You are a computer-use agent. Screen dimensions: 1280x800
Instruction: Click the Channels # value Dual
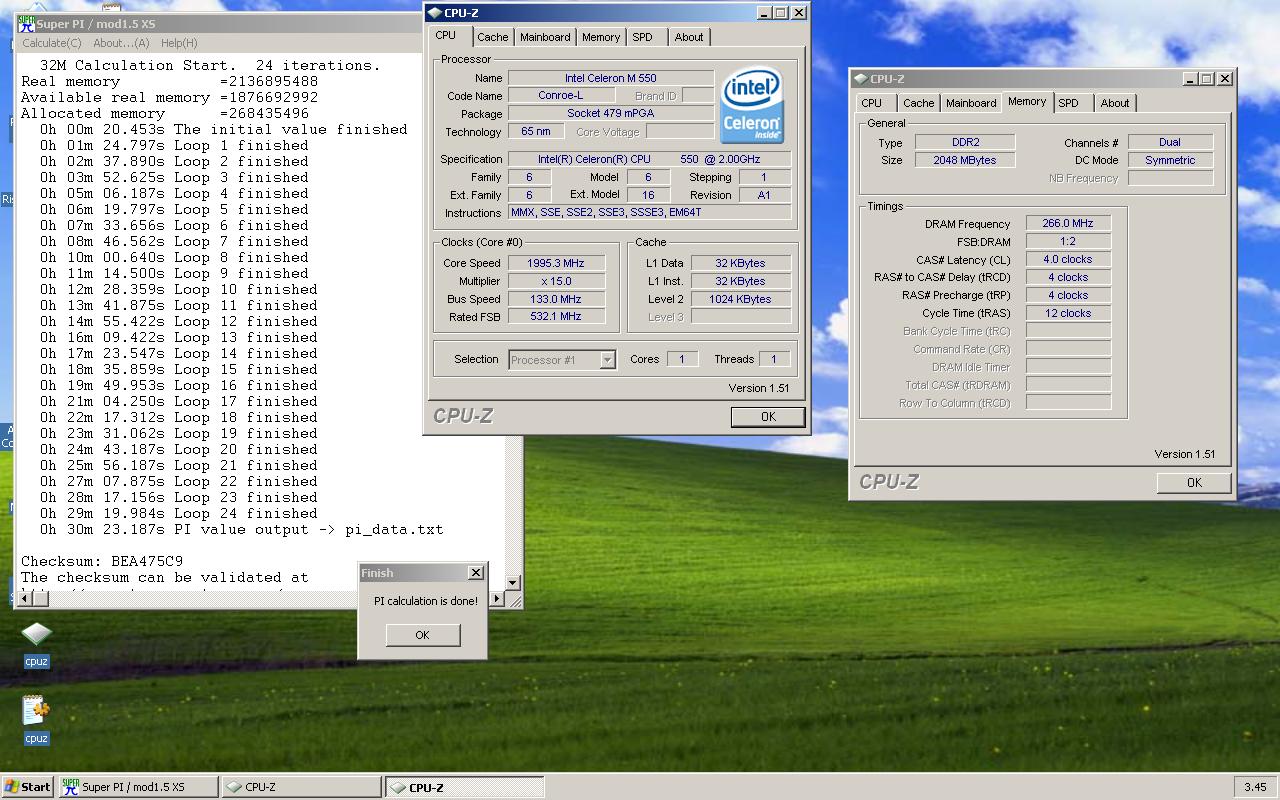(1170, 142)
